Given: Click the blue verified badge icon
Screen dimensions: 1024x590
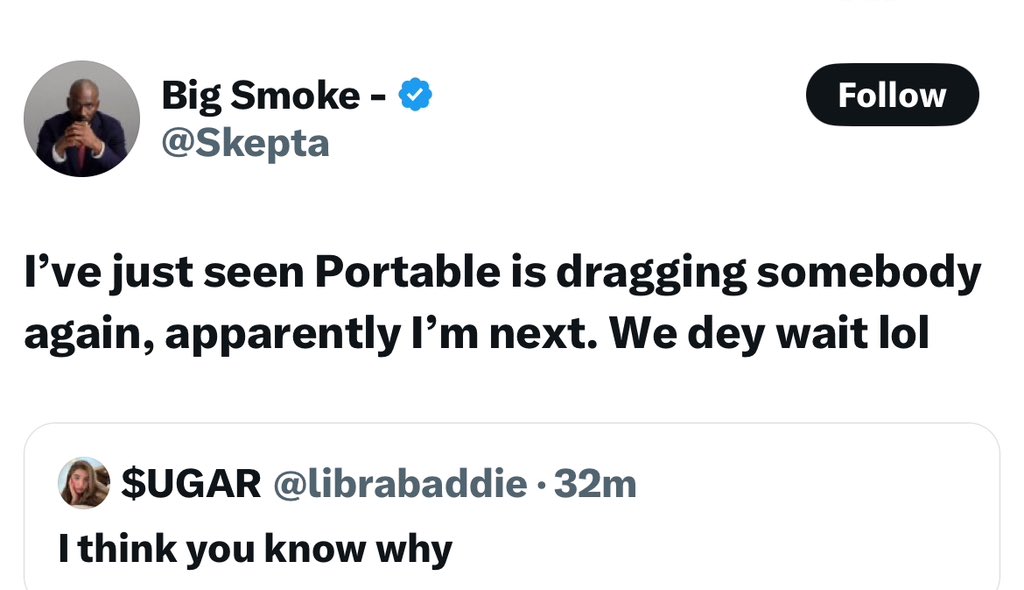Looking at the screenshot, I should pos(415,95).
